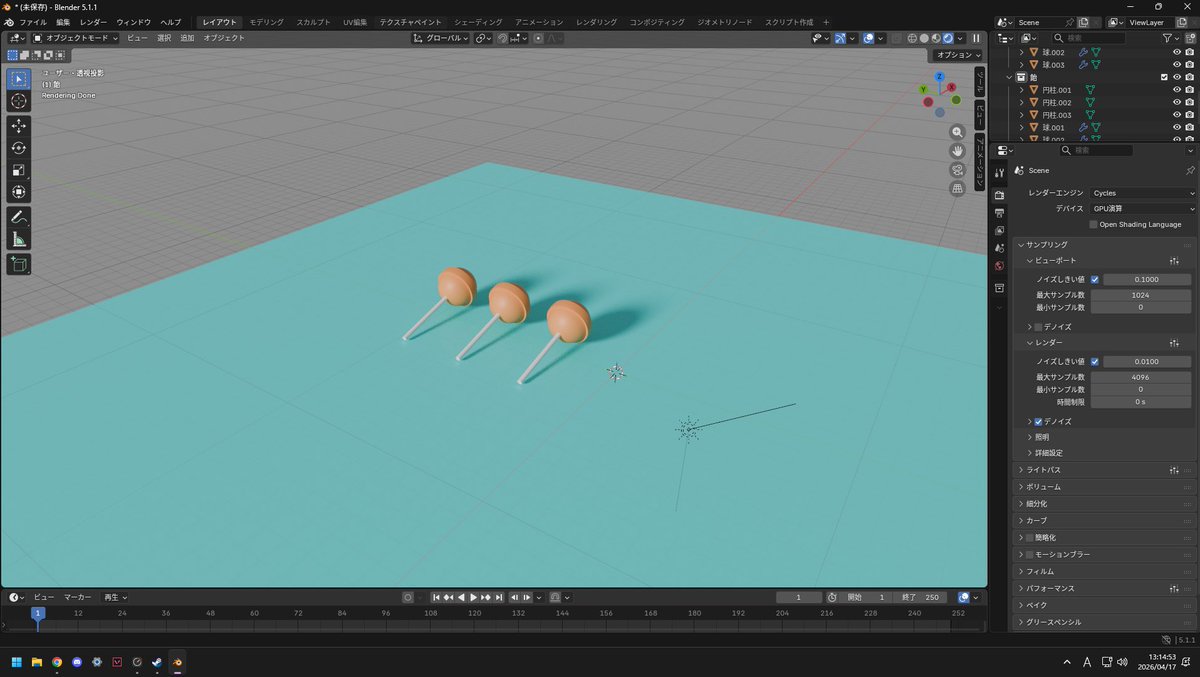Screen dimensions: 1200x677
Task: Click the current frame number field
Action: [799, 597]
